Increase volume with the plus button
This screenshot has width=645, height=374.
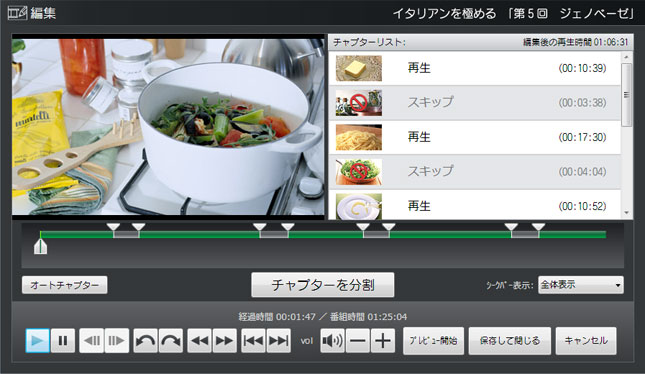(383, 341)
